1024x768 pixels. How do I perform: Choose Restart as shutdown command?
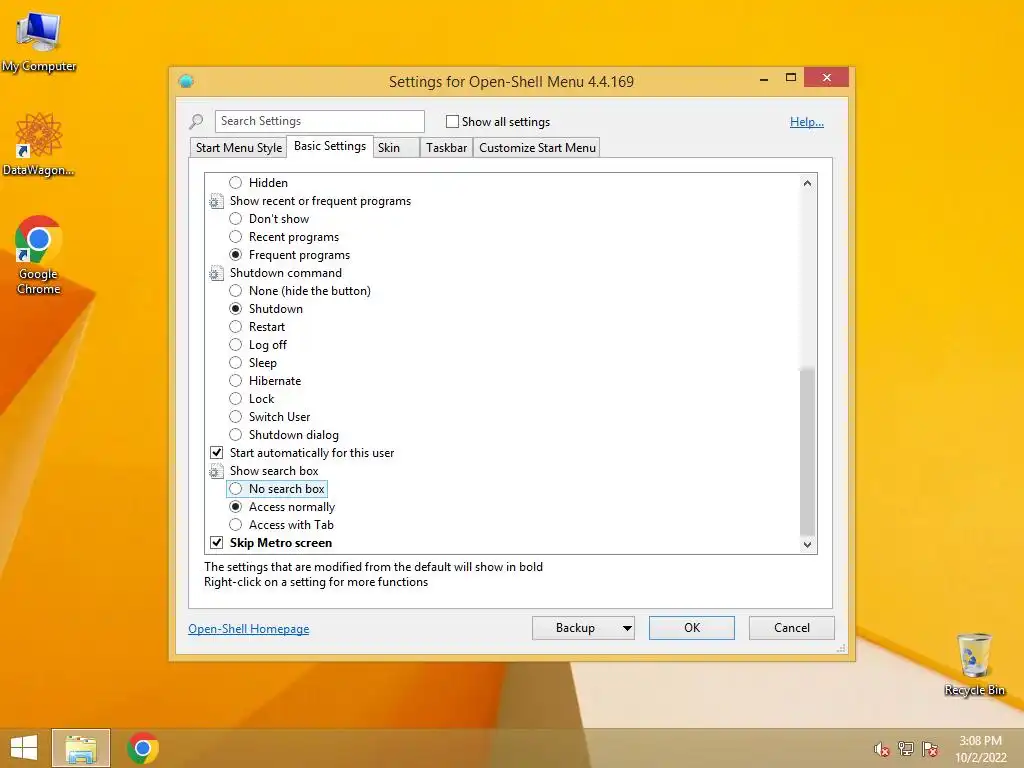235,327
